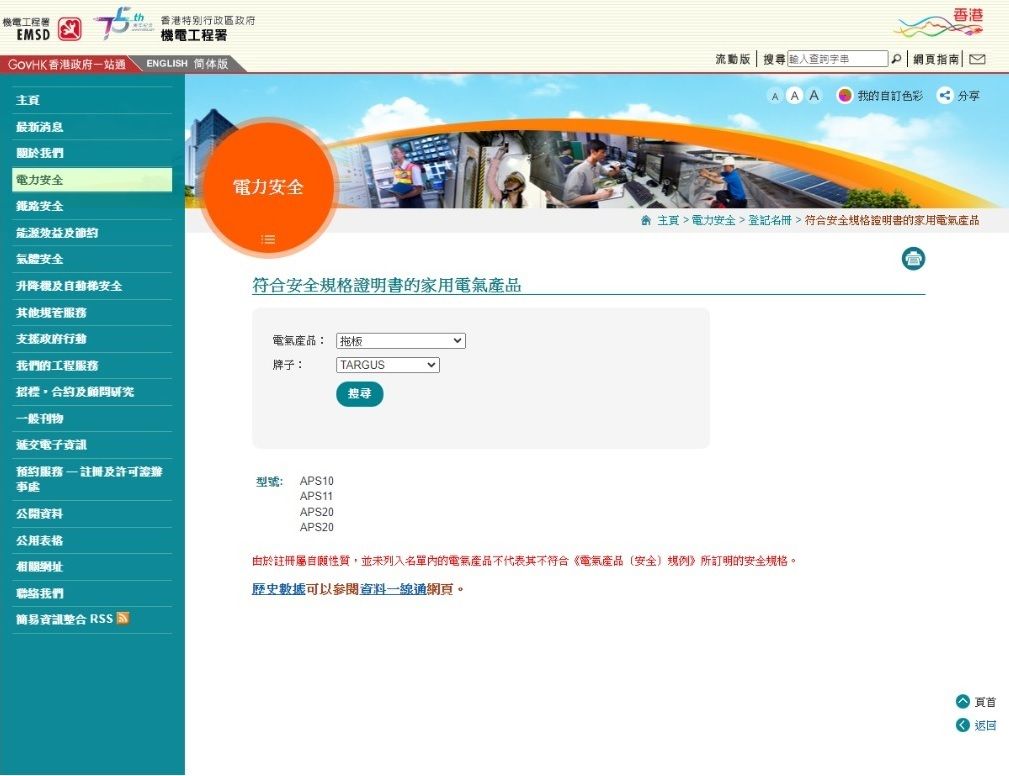The width and height of the screenshot is (1009, 776).
Task: Click the printer icon above the heading
Action: tap(913, 259)
